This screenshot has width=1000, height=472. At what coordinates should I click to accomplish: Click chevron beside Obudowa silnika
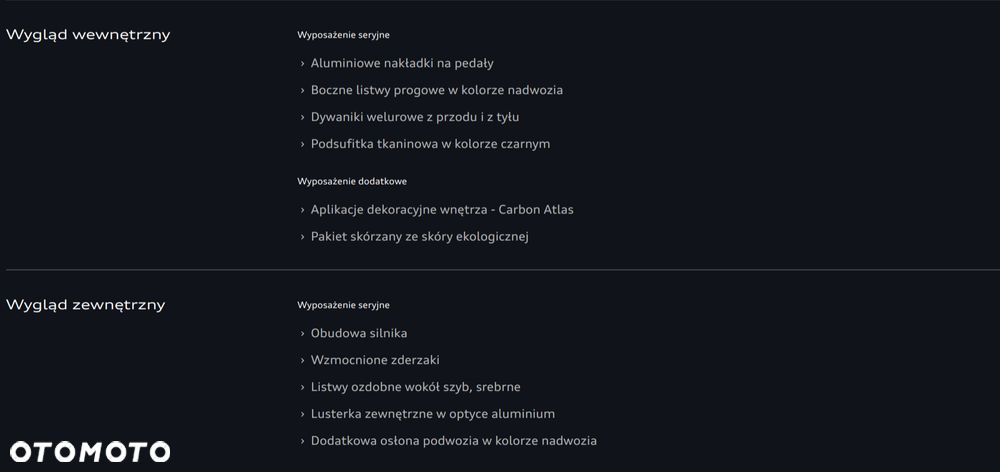302,333
